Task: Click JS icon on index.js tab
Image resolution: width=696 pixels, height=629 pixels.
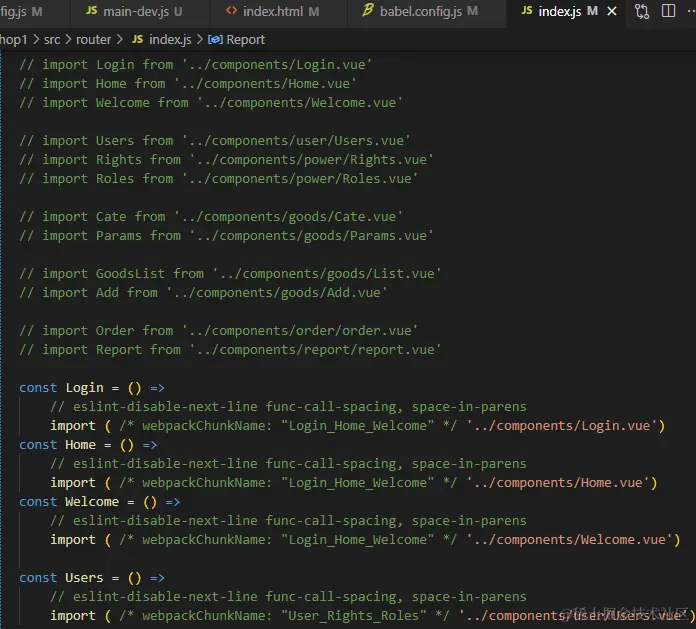Action: [x=526, y=10]
